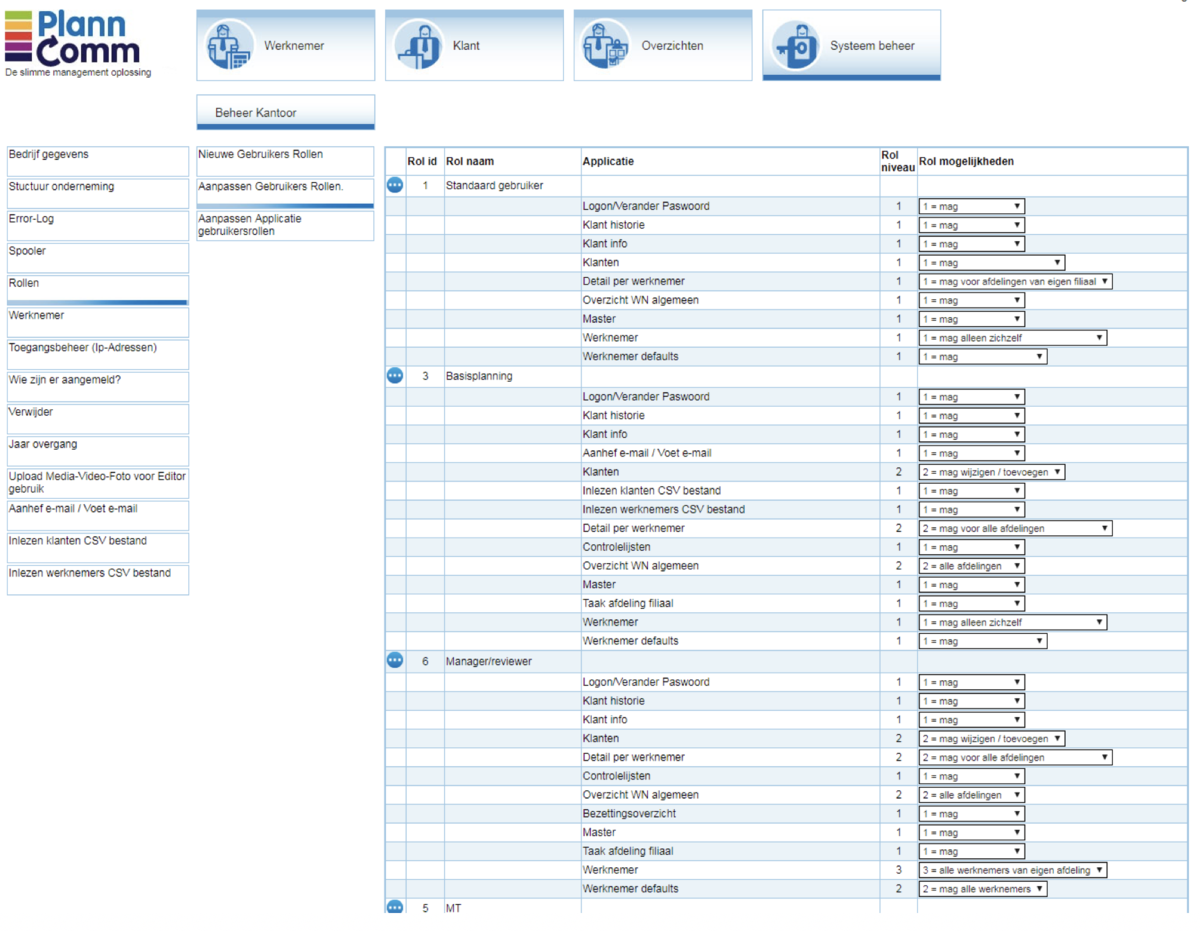Screen dimensions: 1200x931
Task: Click blue dots icon for Manager/reviewer role
Action: [395, 661]
